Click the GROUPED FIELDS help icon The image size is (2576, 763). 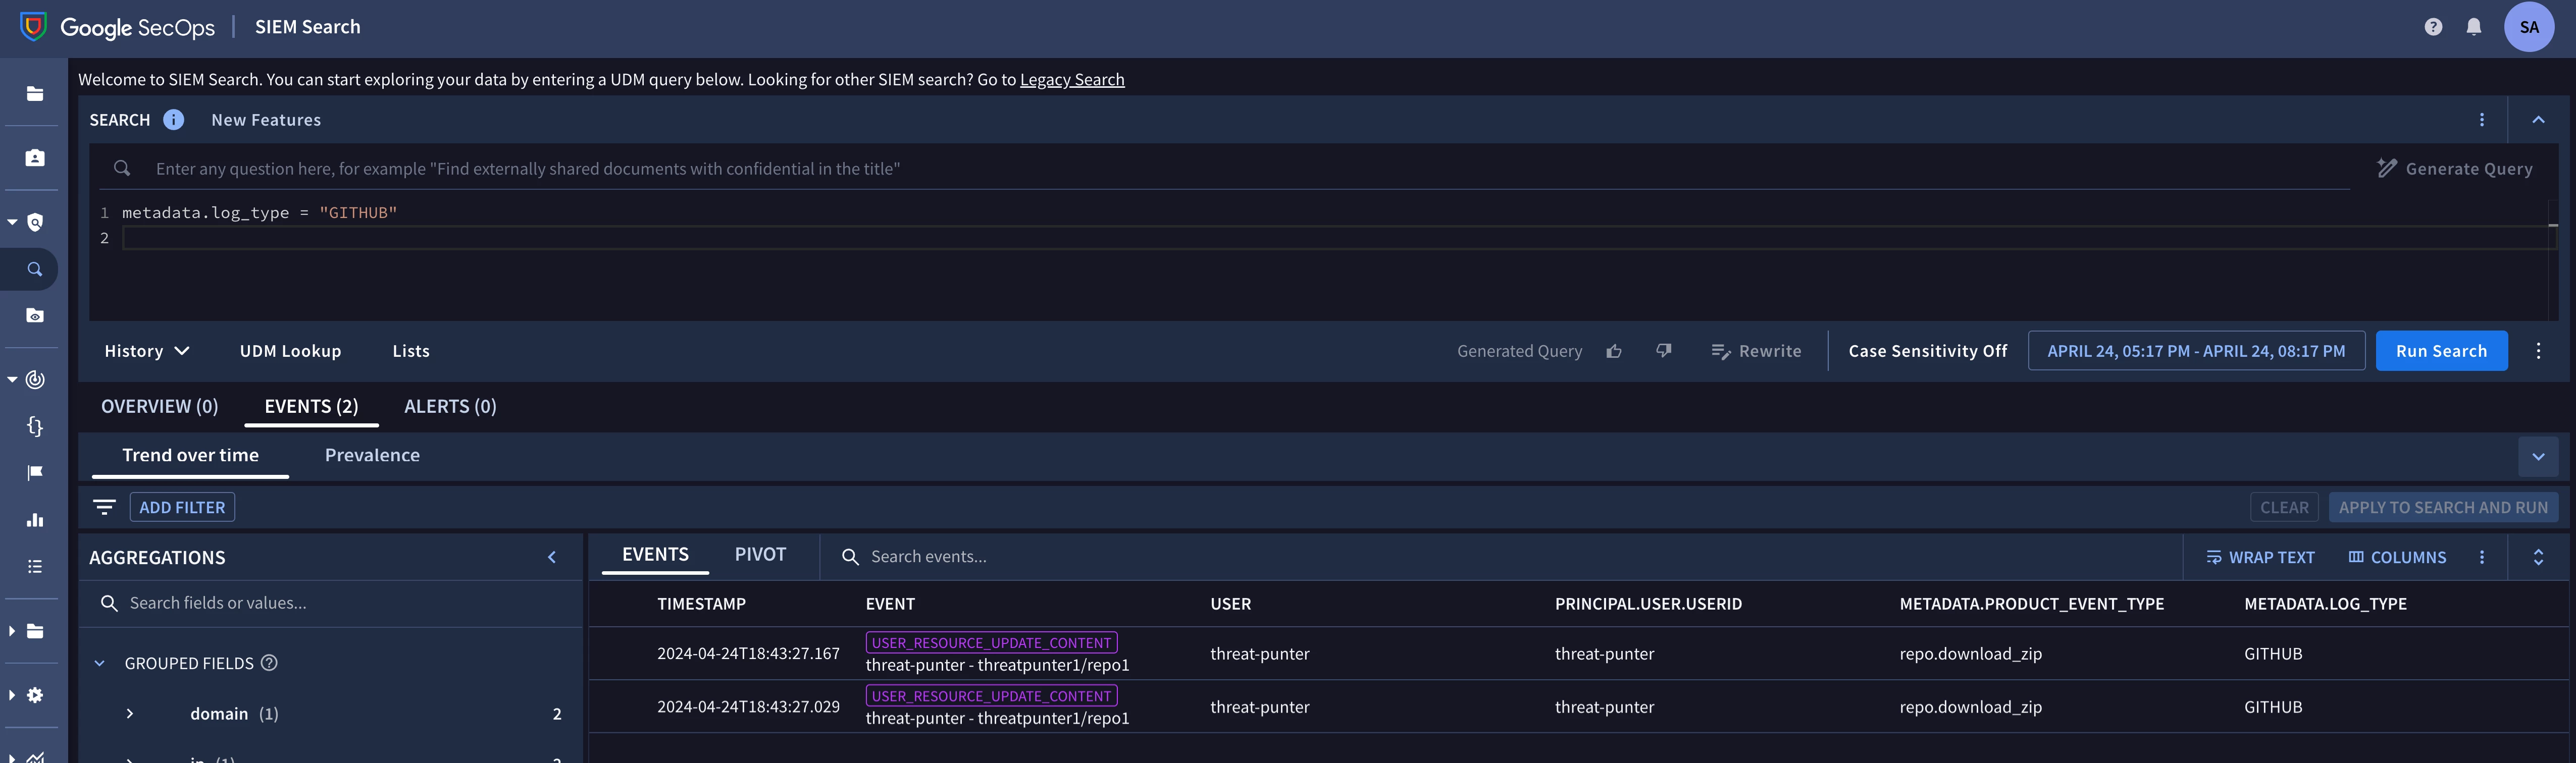click(269, 663)
